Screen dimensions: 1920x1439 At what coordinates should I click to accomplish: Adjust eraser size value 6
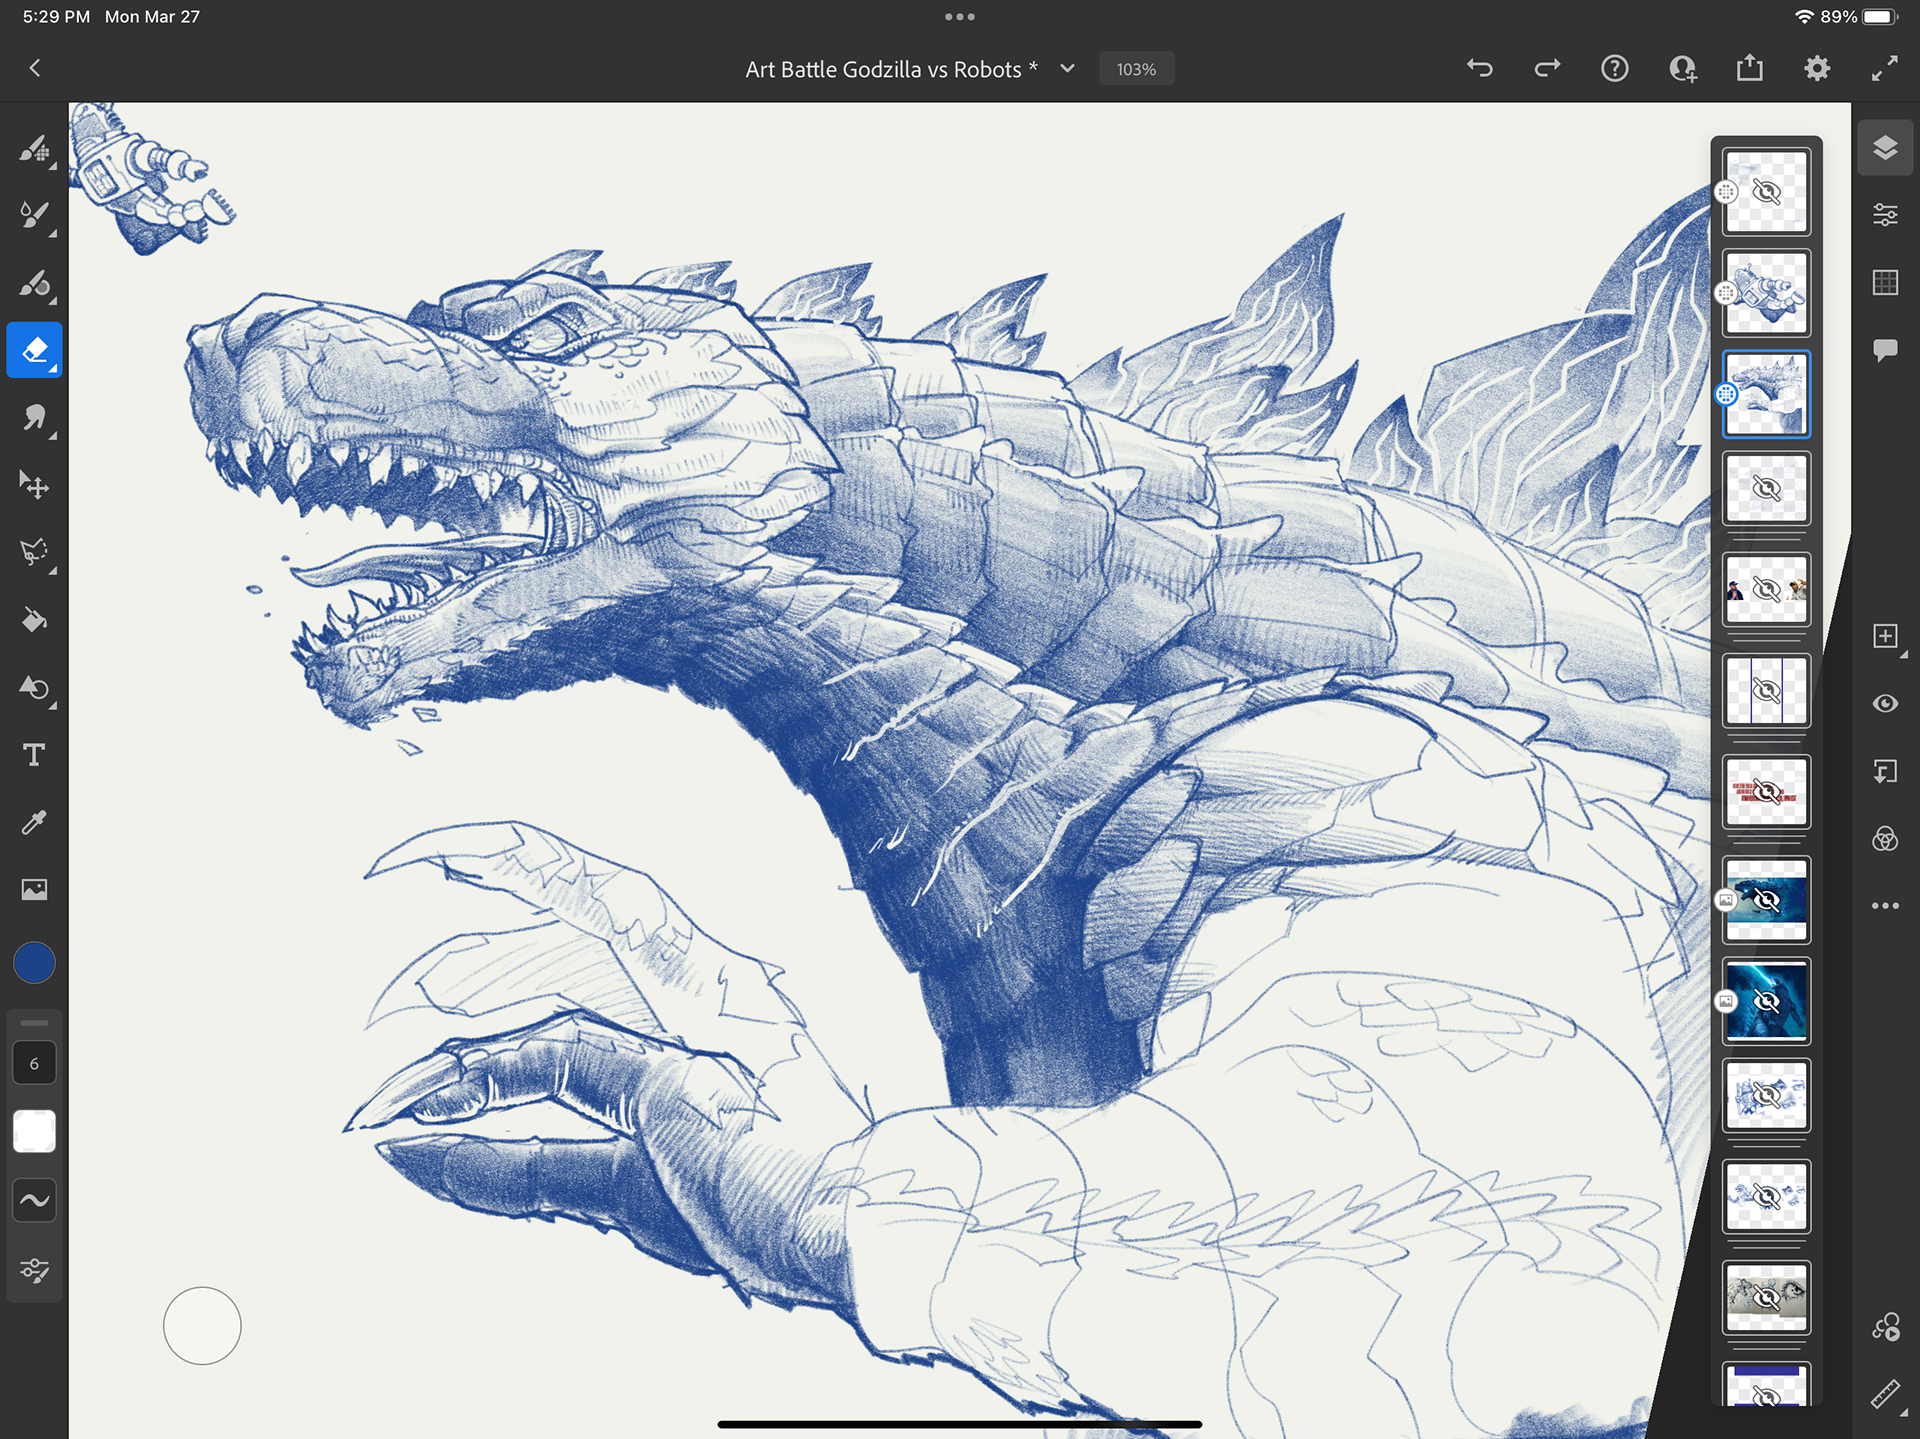[x=34, y=1063]
